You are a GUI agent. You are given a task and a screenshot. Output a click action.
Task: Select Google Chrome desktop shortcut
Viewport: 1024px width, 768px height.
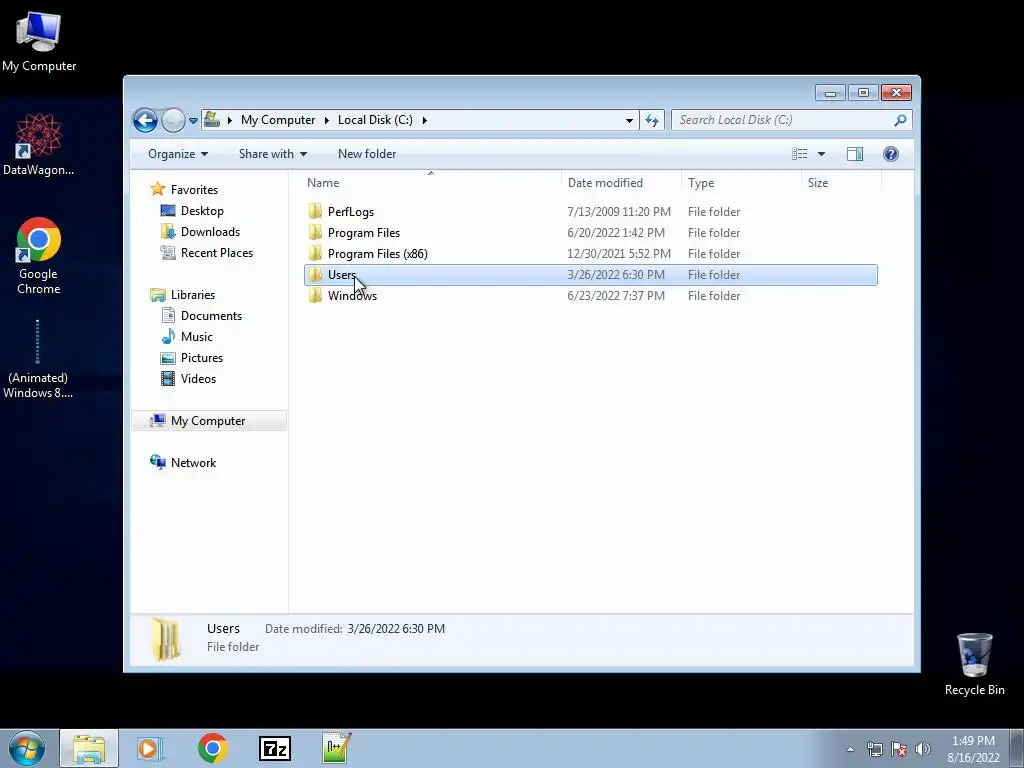[39, 256]
